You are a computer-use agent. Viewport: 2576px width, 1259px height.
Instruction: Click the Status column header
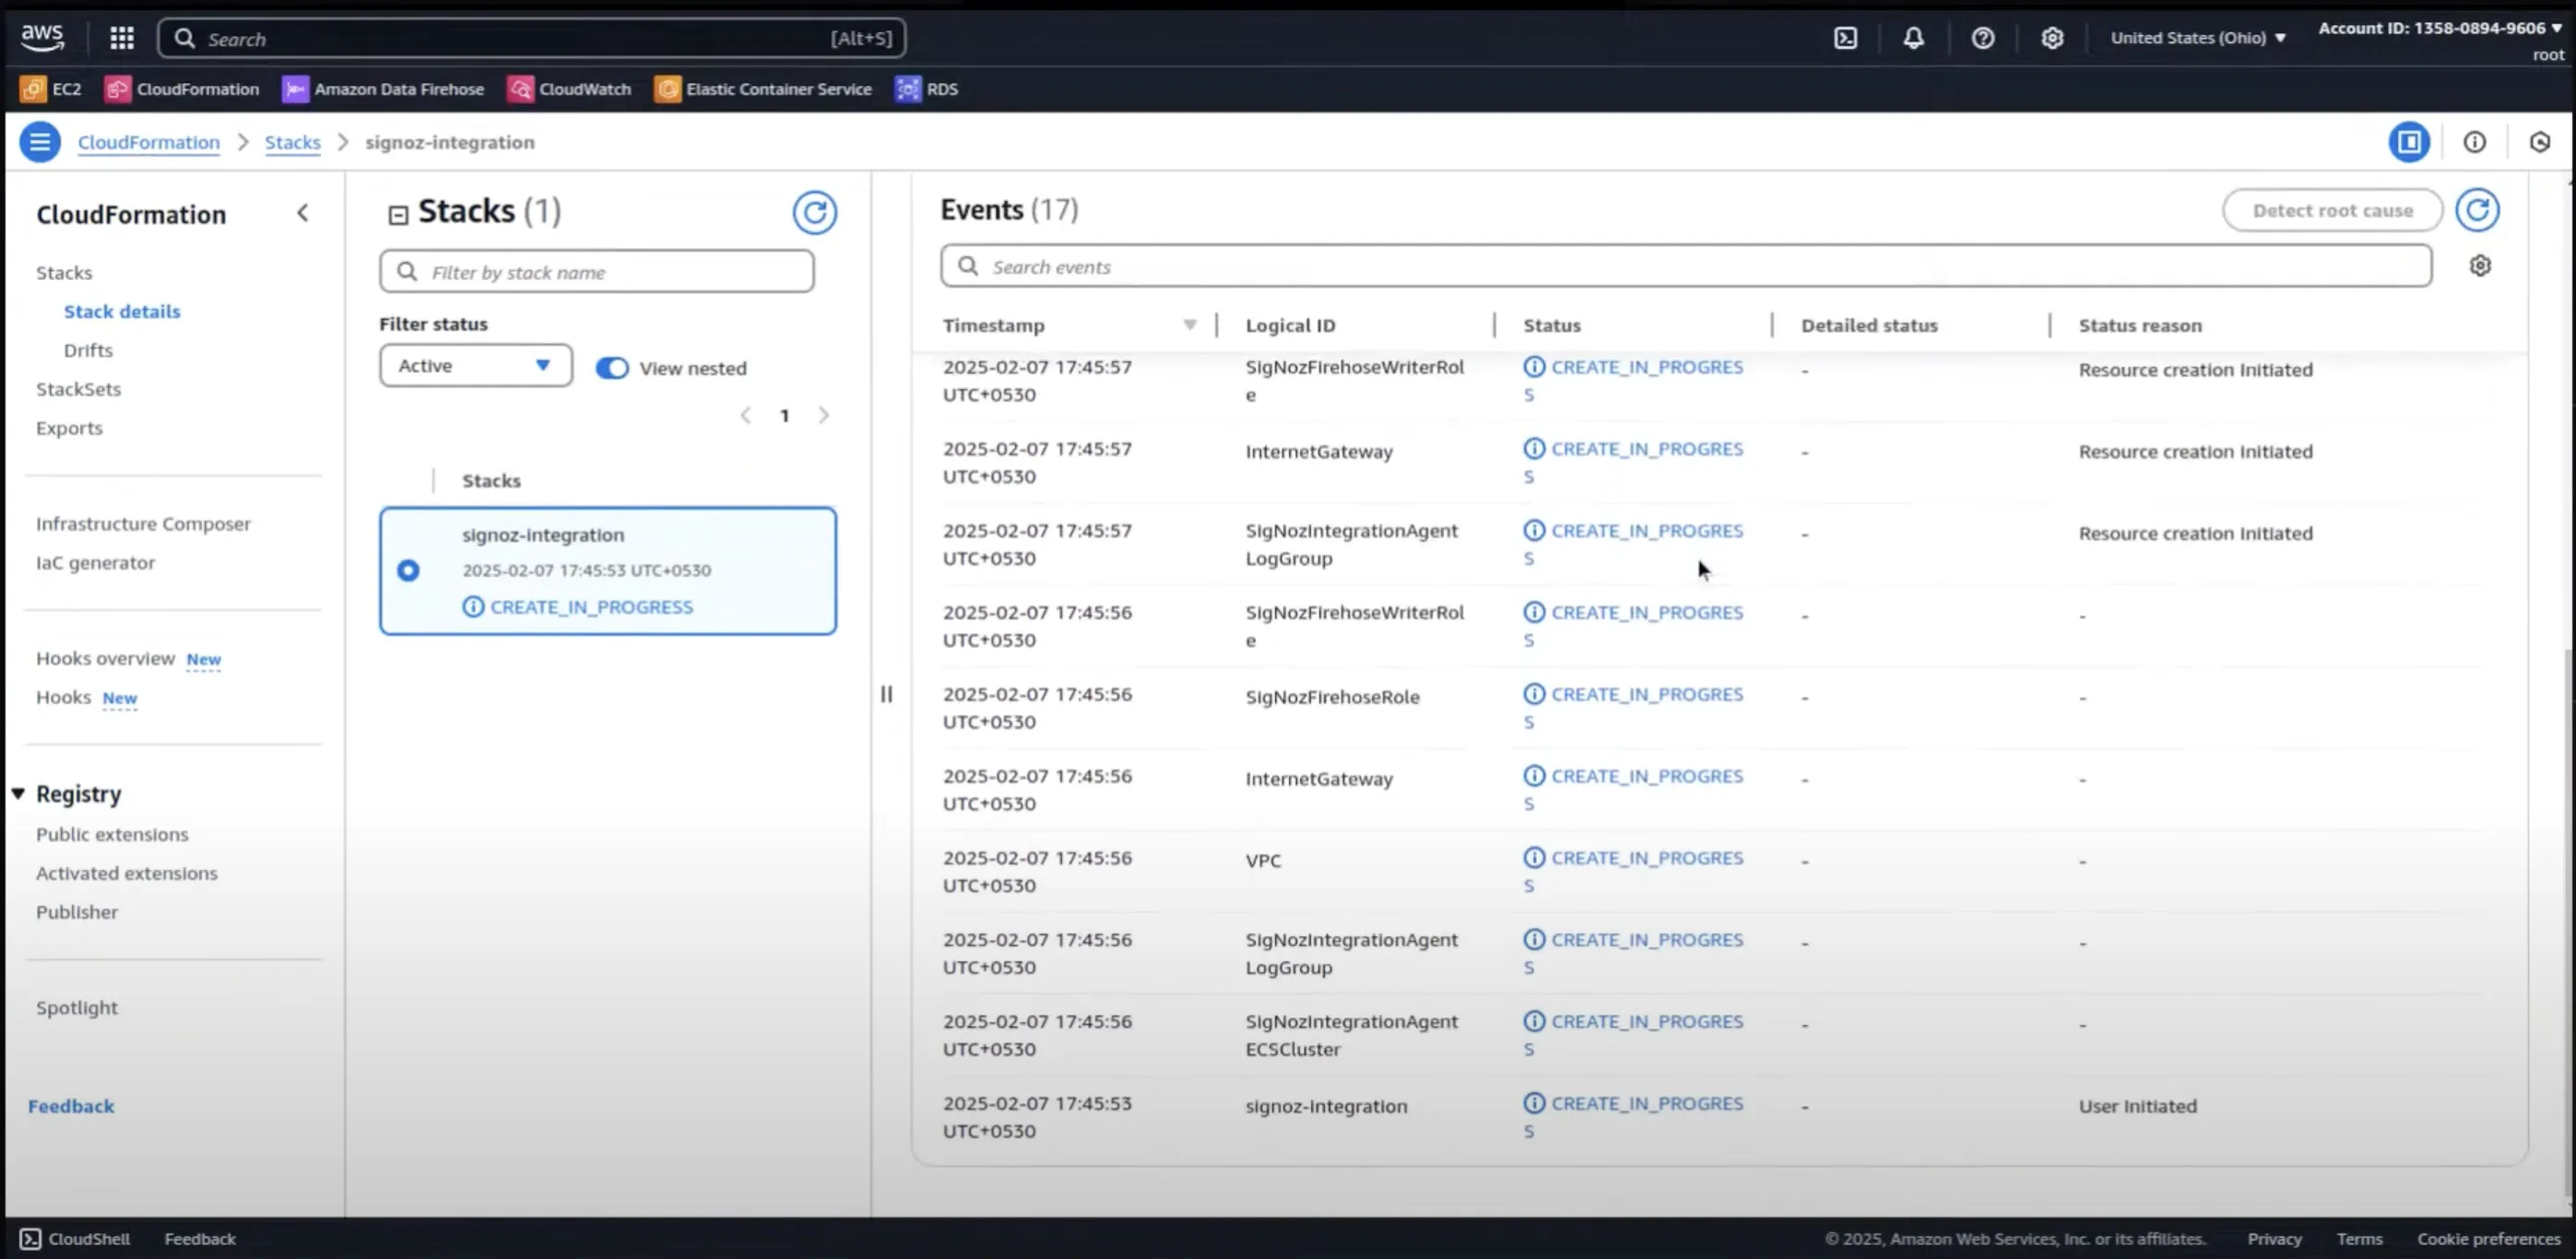coord(1551,325)
